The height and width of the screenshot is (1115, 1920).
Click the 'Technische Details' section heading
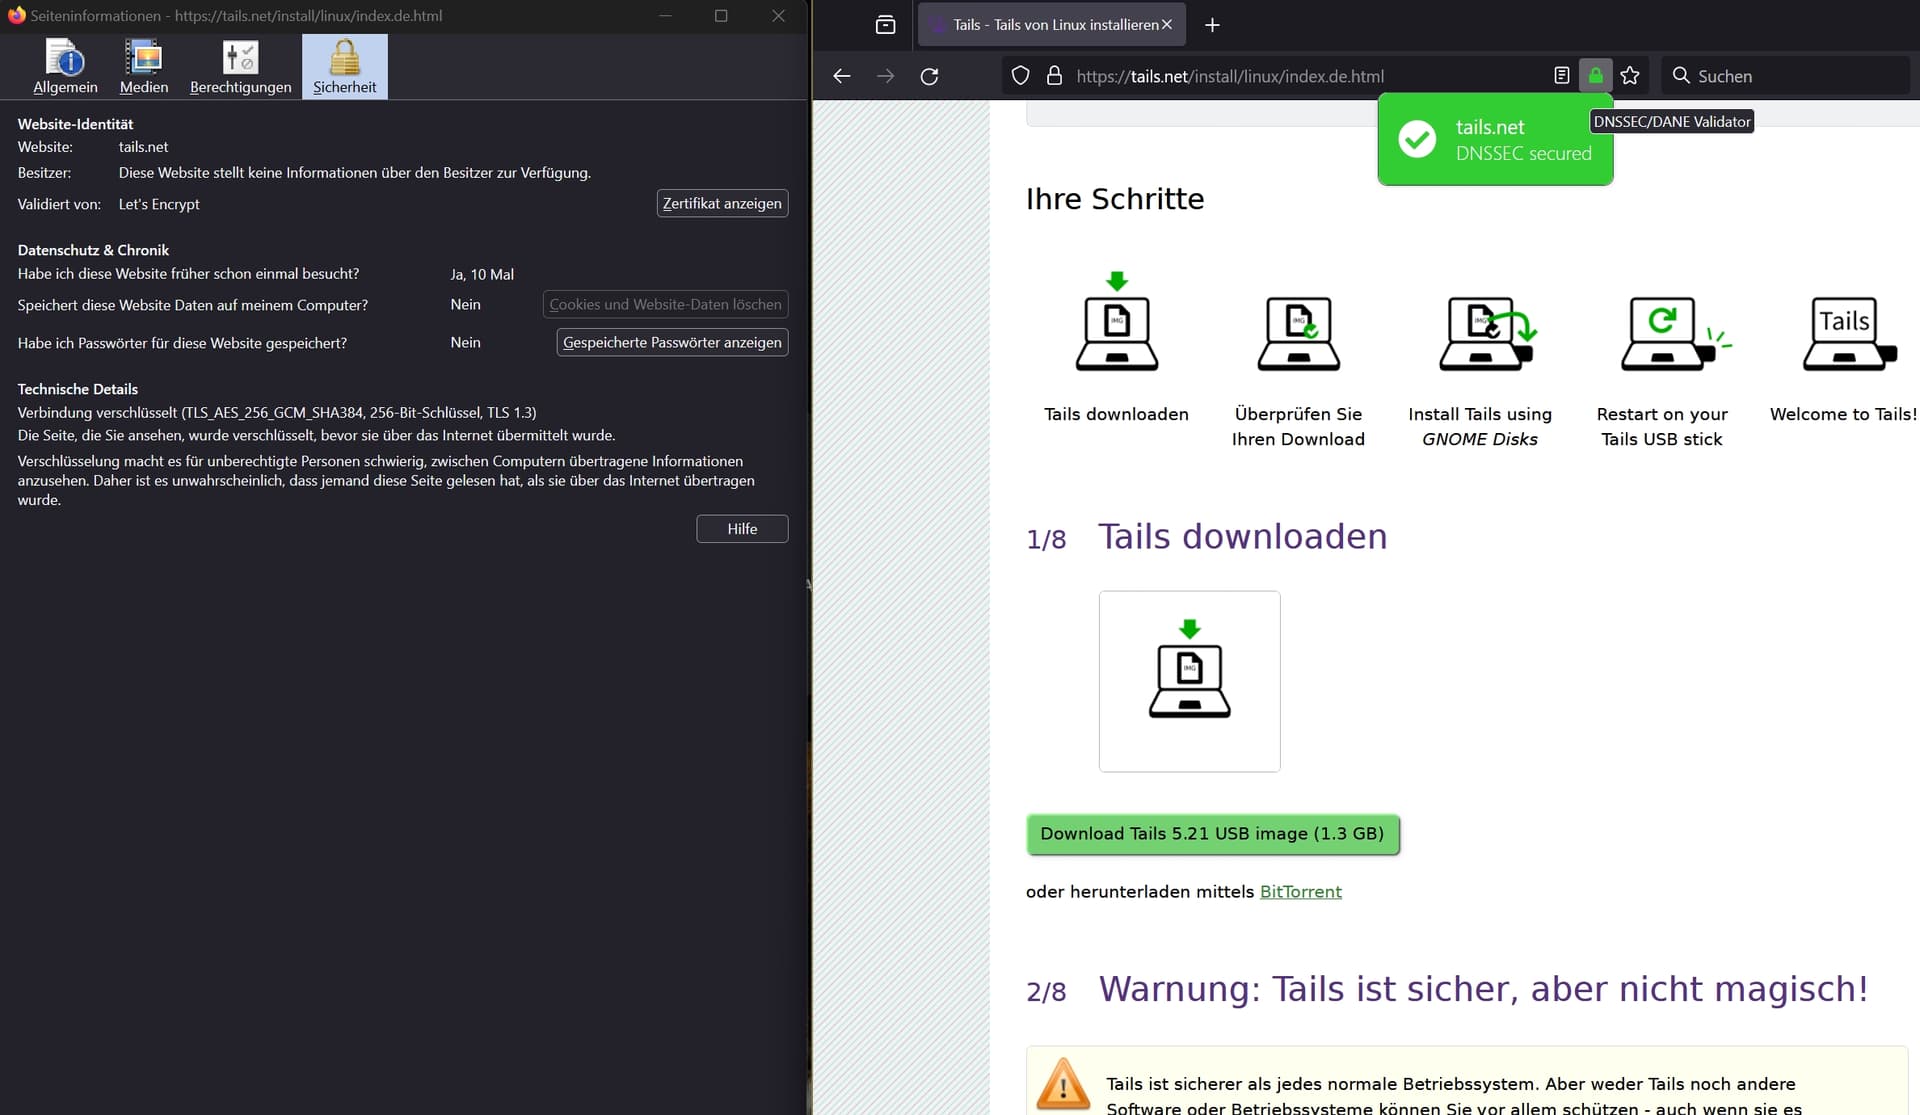pyautogui.click(x=77, y=389)
